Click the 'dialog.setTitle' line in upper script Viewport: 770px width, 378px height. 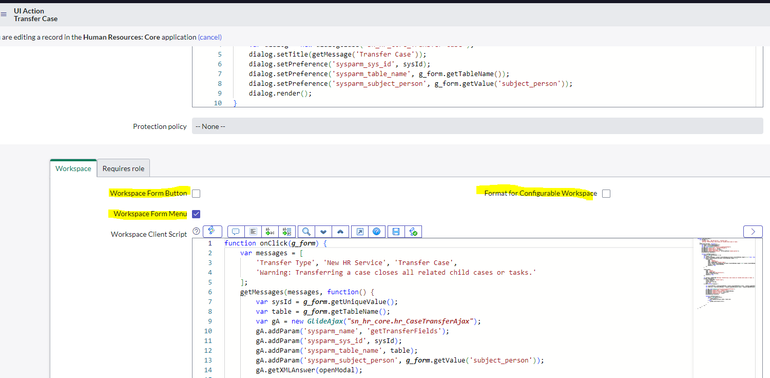pyautogui.click(x=338, y=54)
